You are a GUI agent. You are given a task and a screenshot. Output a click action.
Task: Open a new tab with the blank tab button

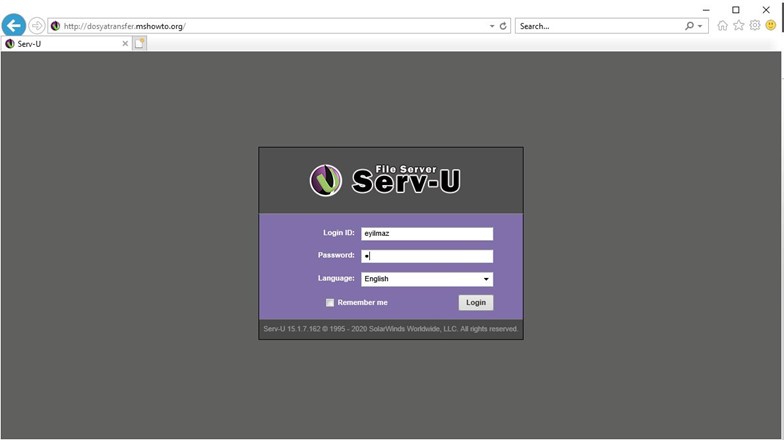[140, 44]
